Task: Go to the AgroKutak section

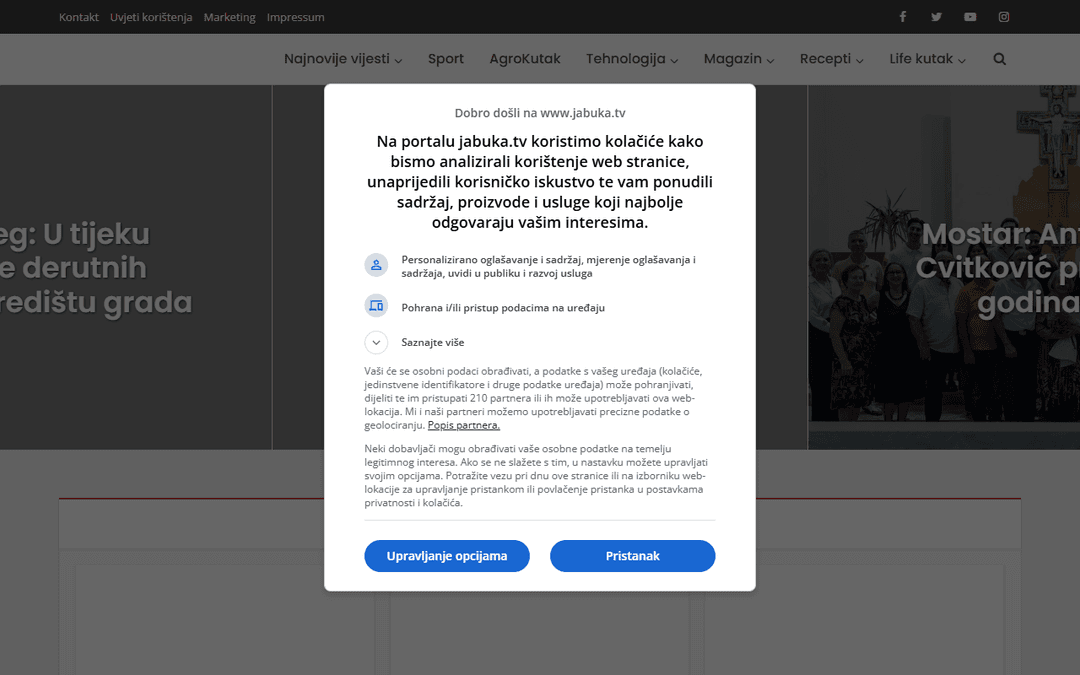Action: [x=525, y=59]
